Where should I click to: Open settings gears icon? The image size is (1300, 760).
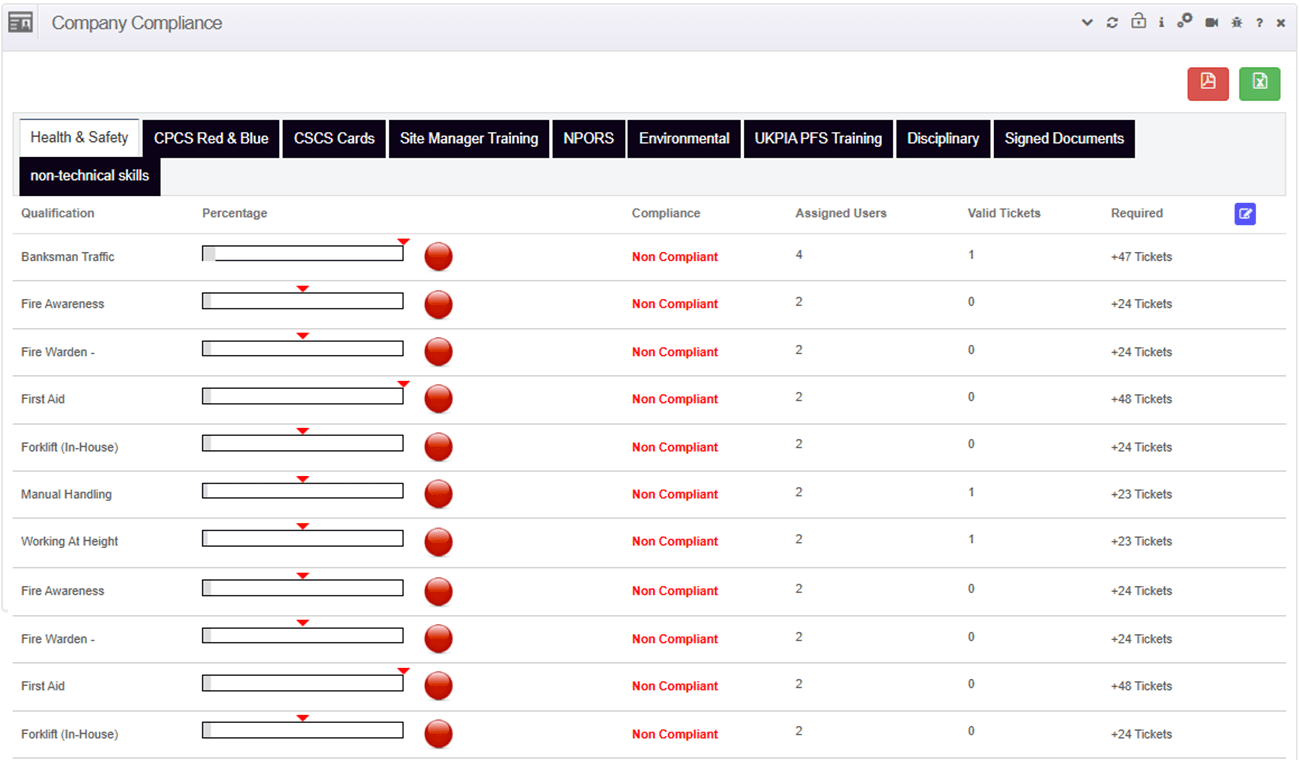1185,22
